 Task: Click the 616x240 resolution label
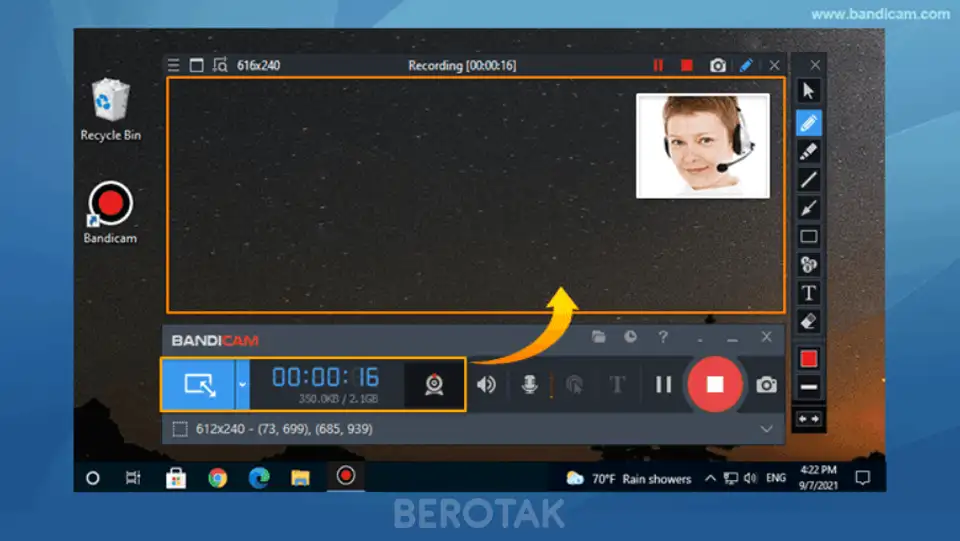pyautogui.click(x=258, y=65)
